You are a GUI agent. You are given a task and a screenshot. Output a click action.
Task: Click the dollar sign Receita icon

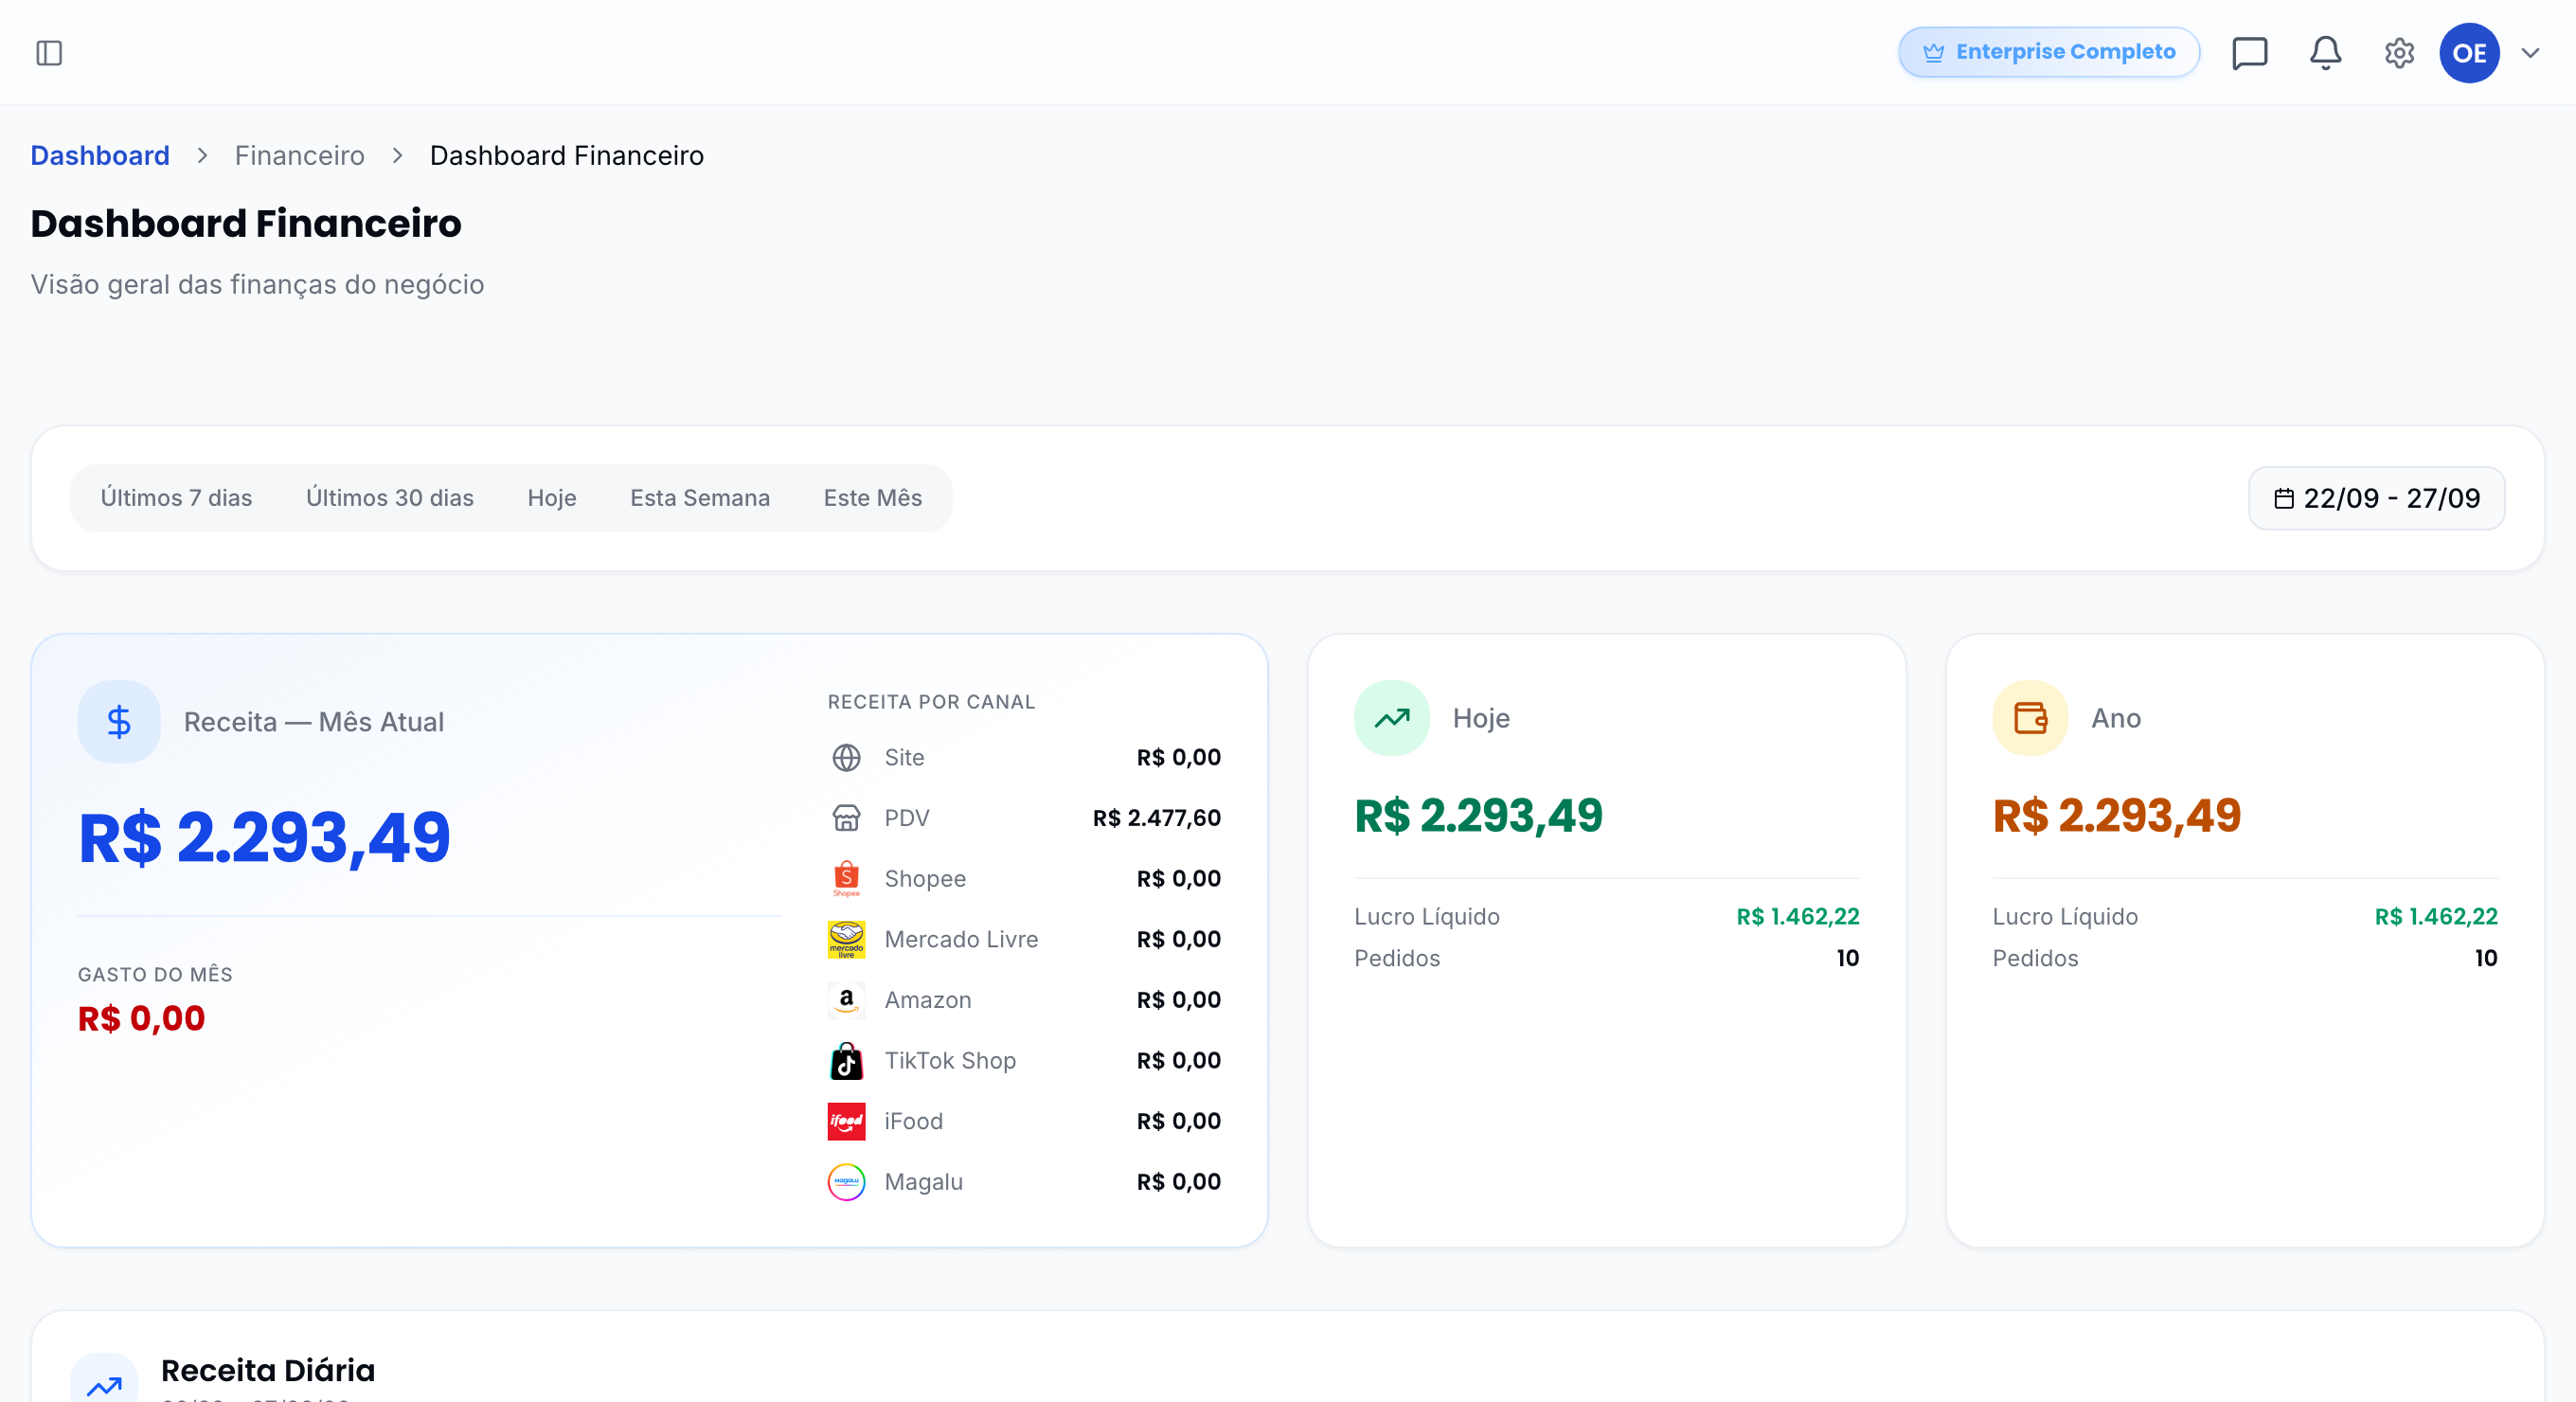119,722
